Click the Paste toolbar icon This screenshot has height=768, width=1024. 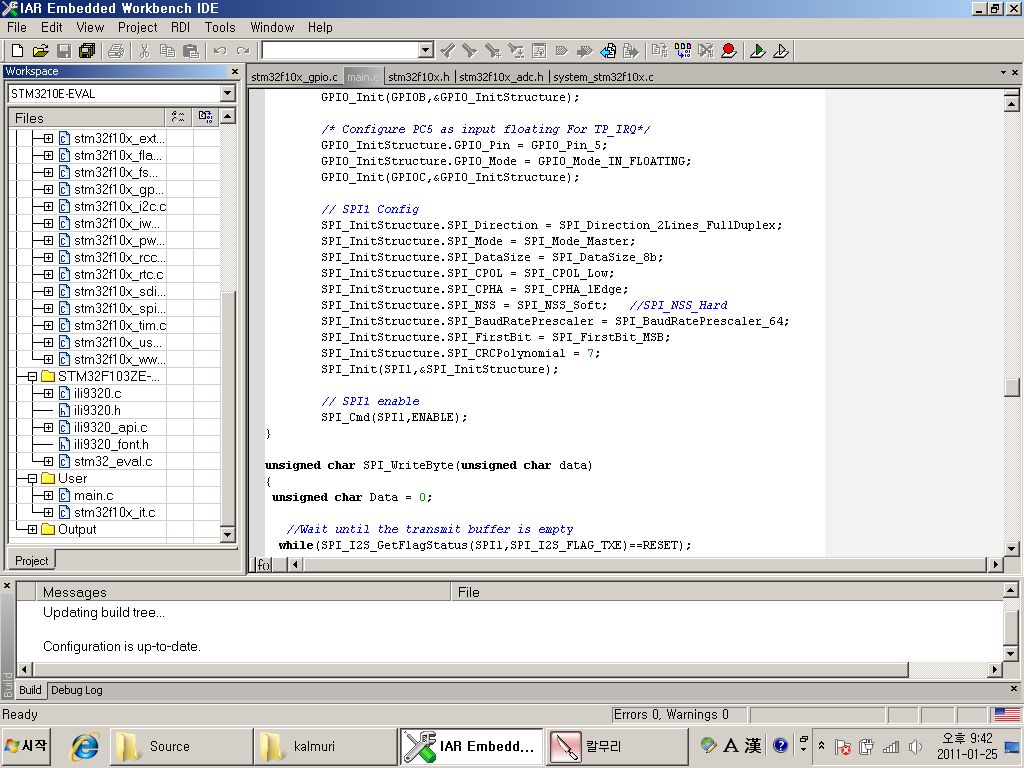[x=191, y=50]
